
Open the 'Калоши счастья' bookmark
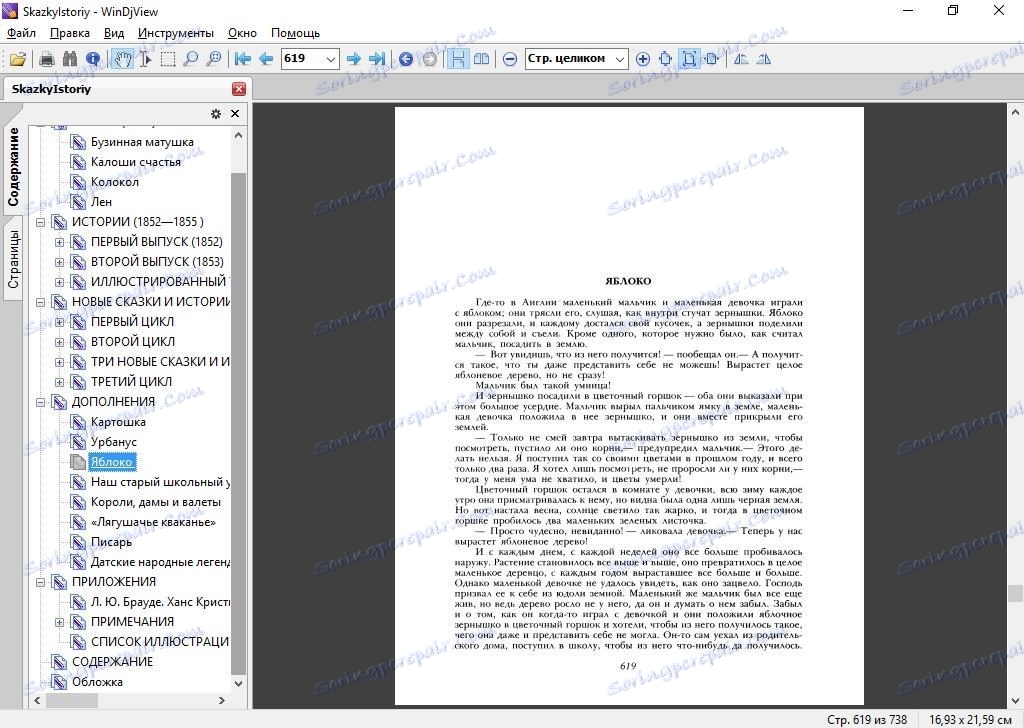[136, 162]
